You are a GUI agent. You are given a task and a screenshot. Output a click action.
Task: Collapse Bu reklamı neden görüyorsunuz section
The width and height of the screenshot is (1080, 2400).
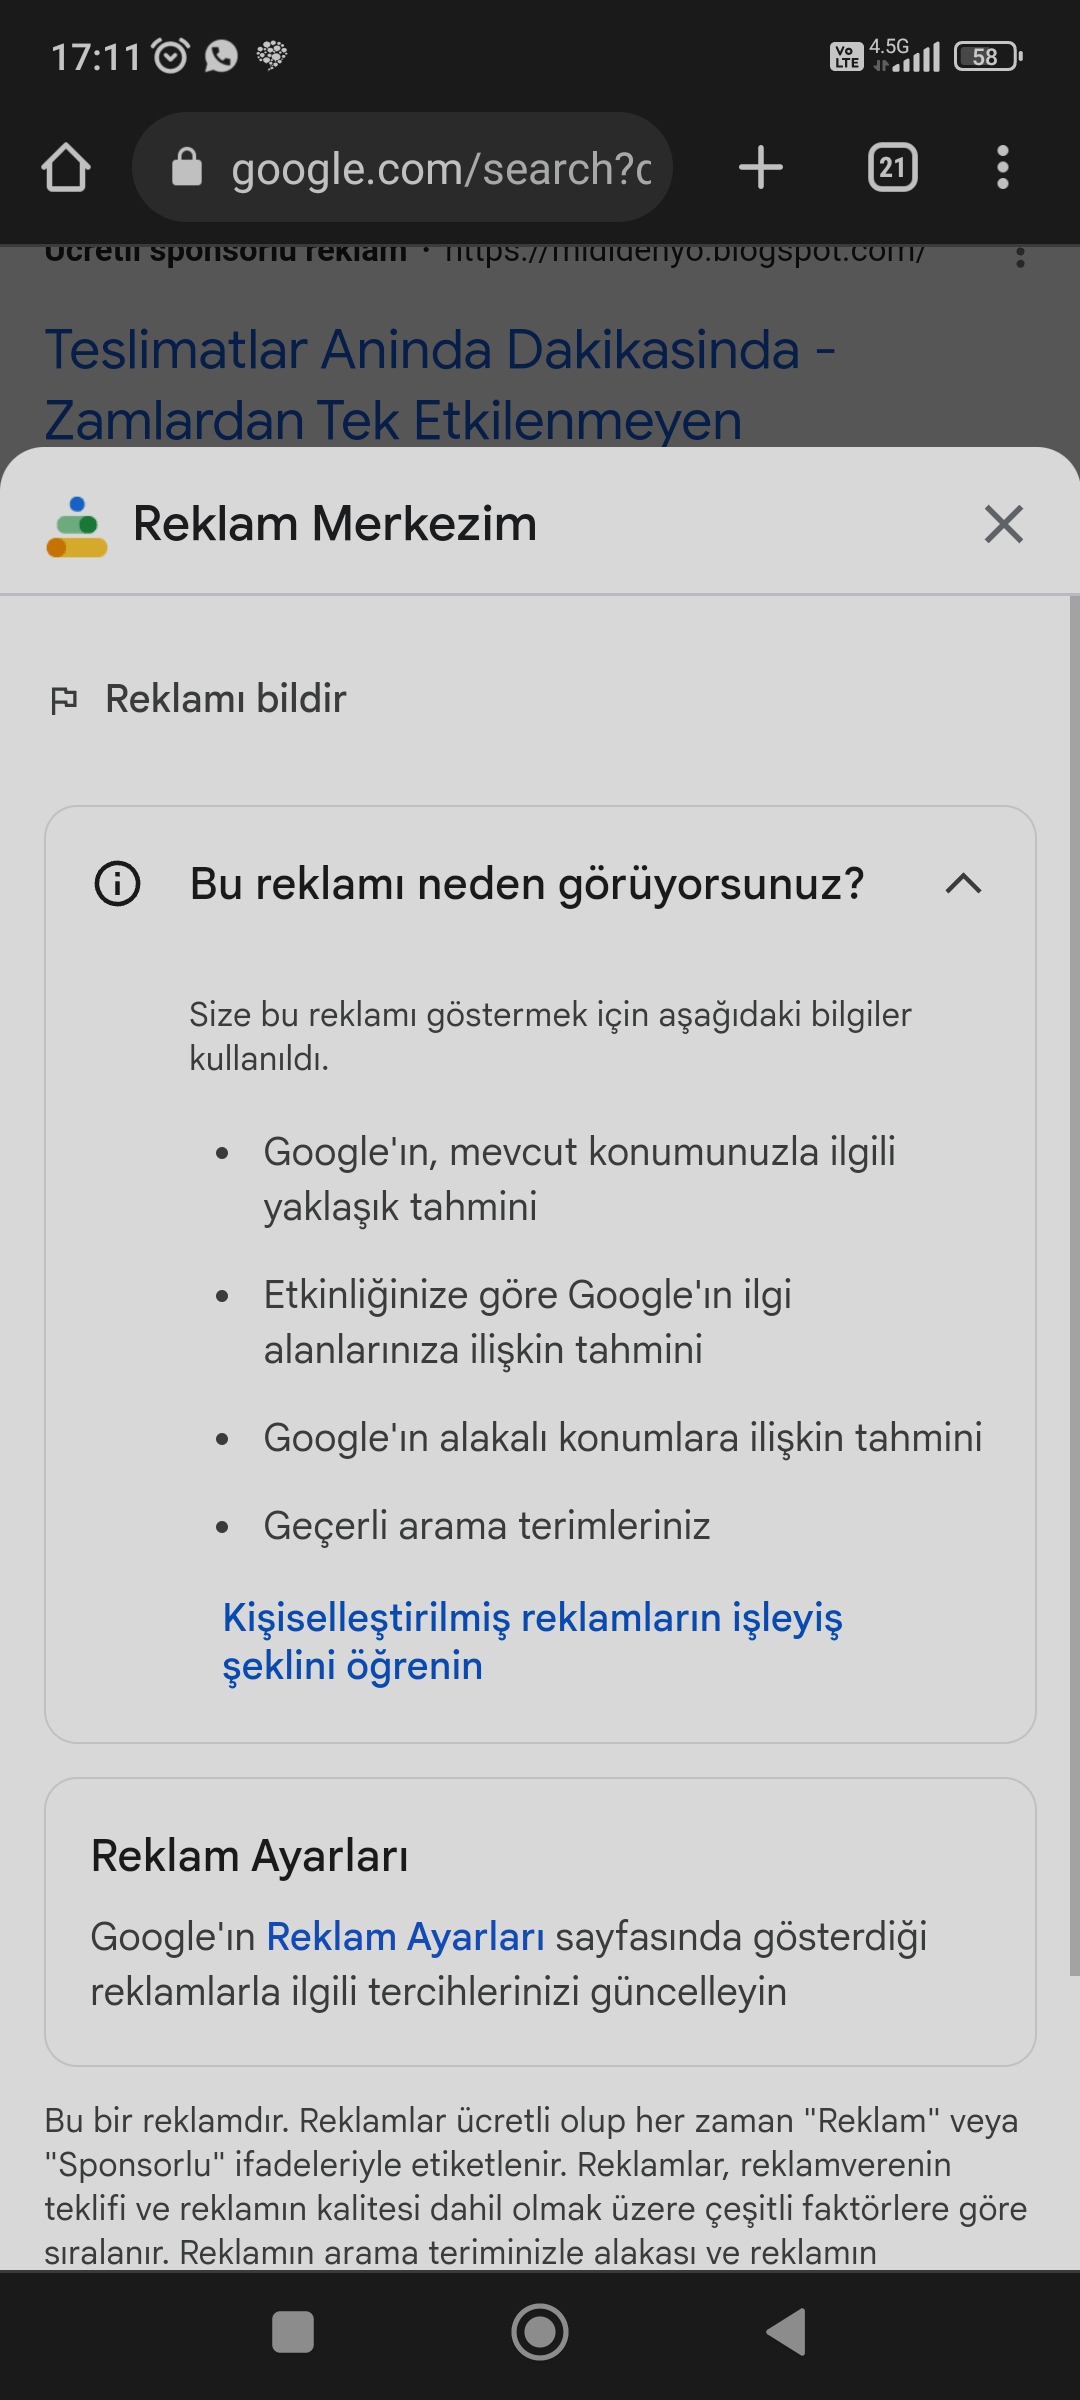(964, 884)
